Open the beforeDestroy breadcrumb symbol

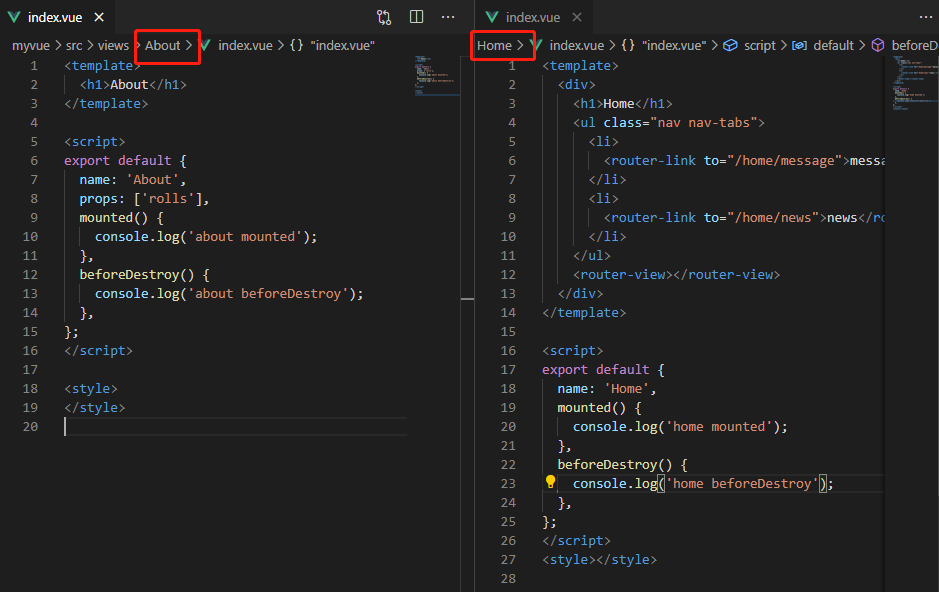click(914, 45)
